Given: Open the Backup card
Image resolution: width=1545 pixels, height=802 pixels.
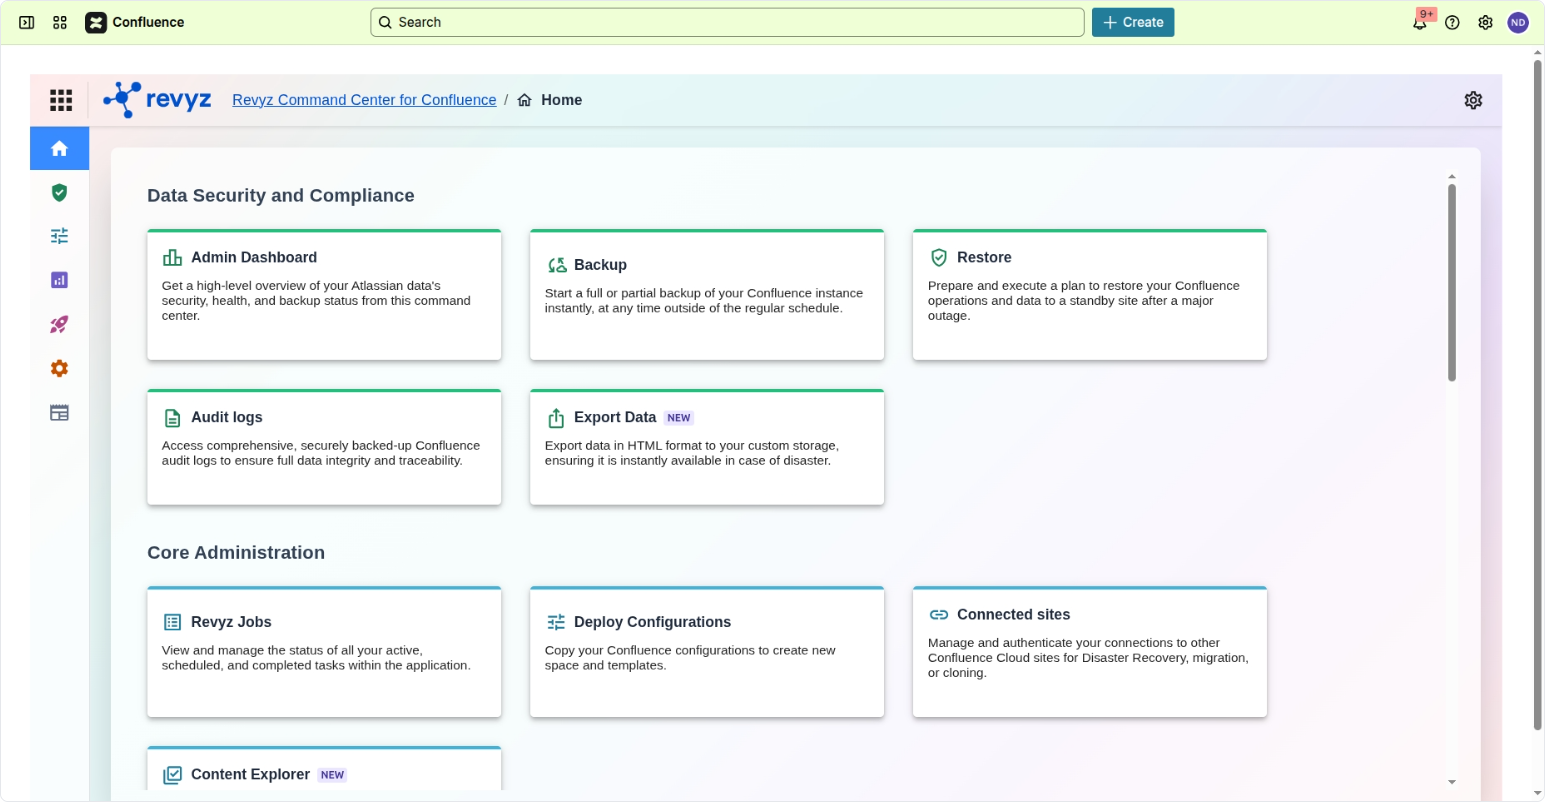Looking at the screenshot, I should coord(706,294).
